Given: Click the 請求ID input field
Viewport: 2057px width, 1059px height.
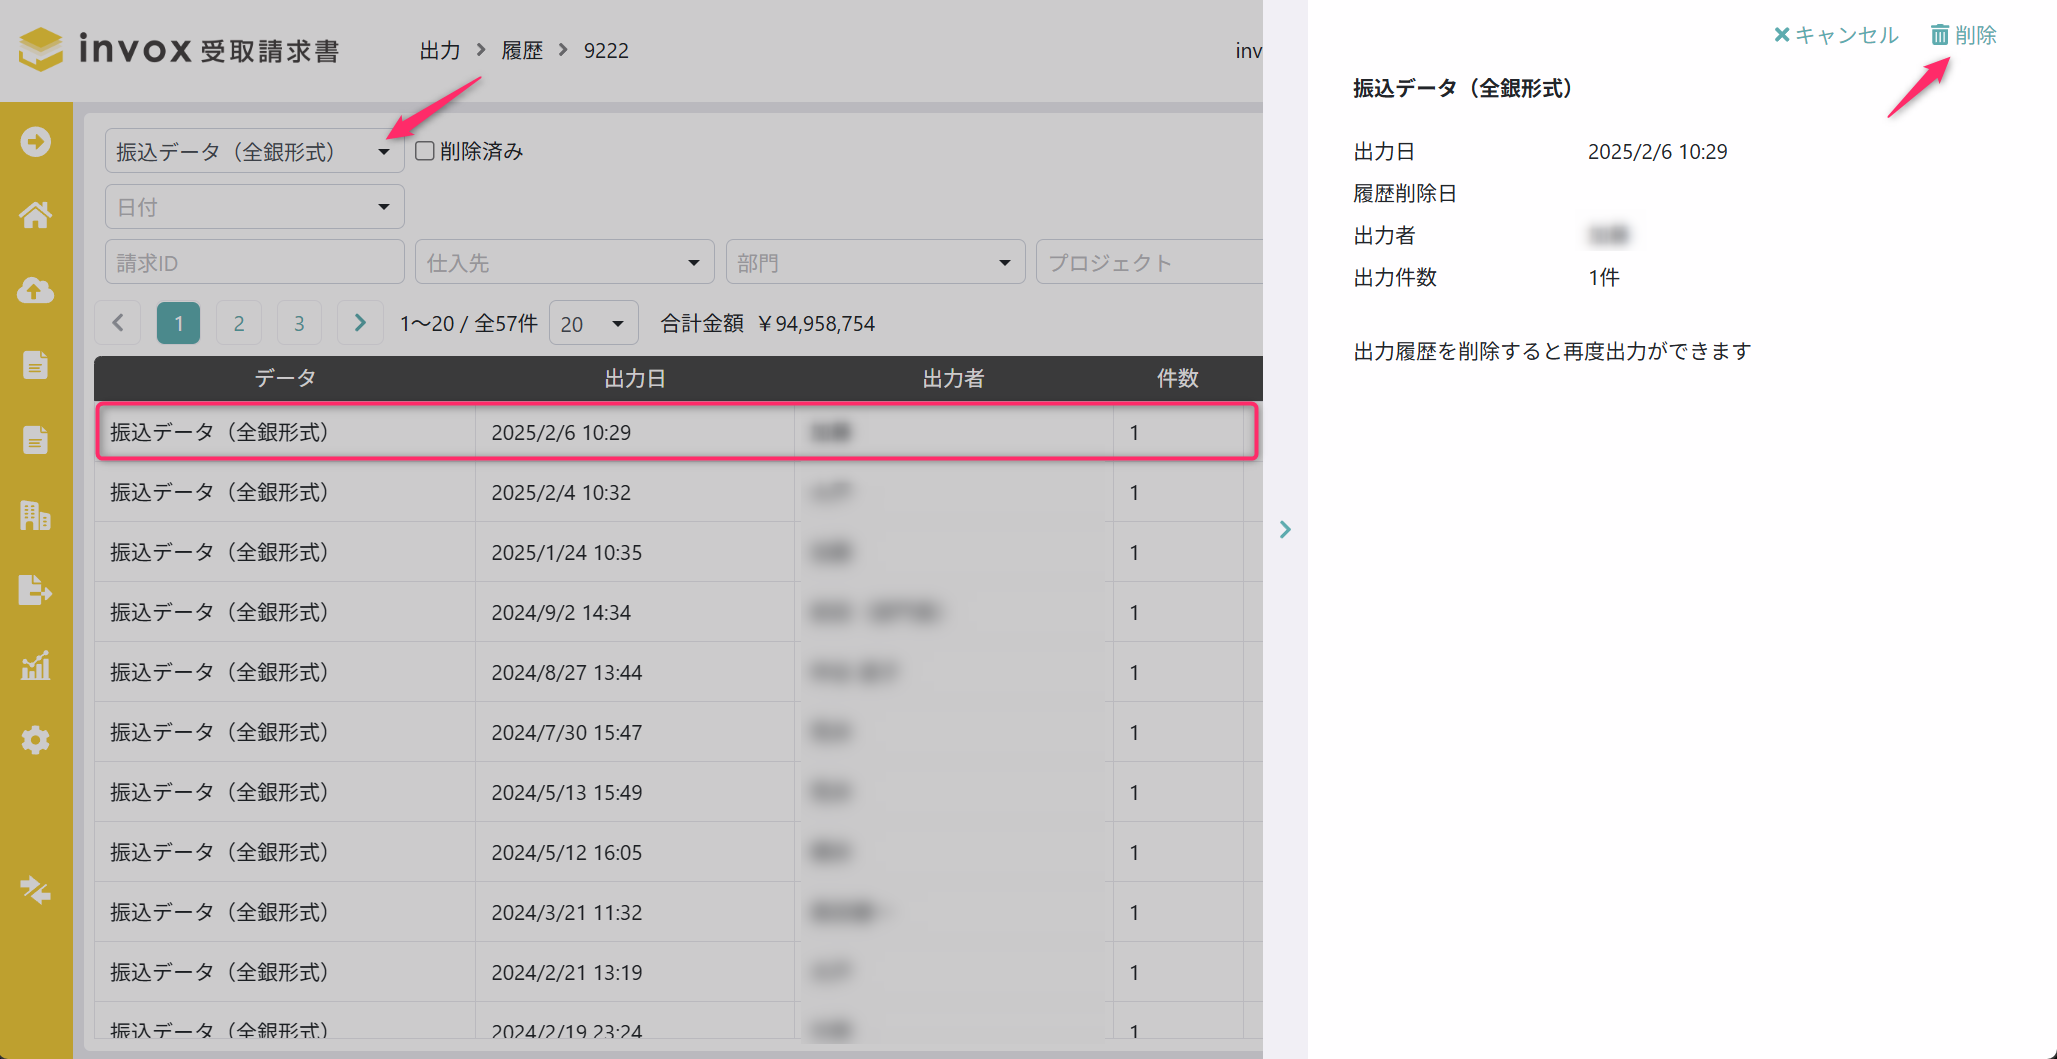Looking at the screenshot, I should (x=254, y=263).
